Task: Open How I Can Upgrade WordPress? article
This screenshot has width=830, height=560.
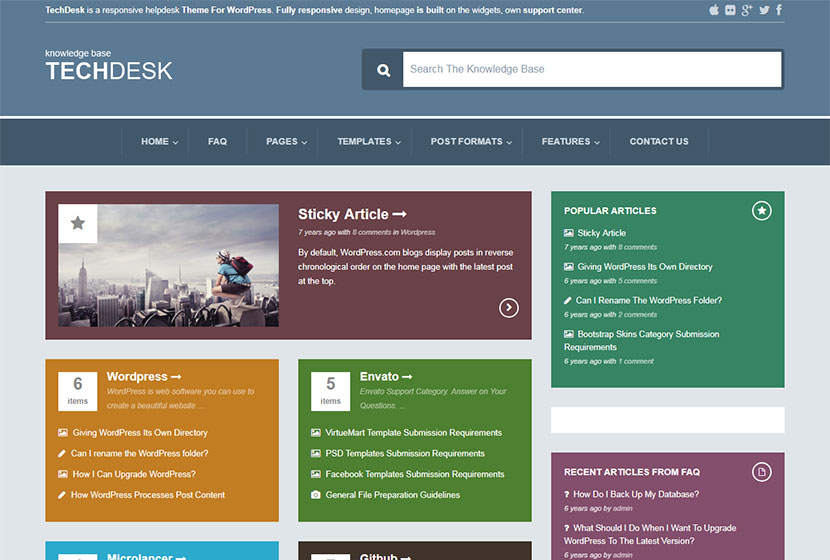Action: coord(134,474)
